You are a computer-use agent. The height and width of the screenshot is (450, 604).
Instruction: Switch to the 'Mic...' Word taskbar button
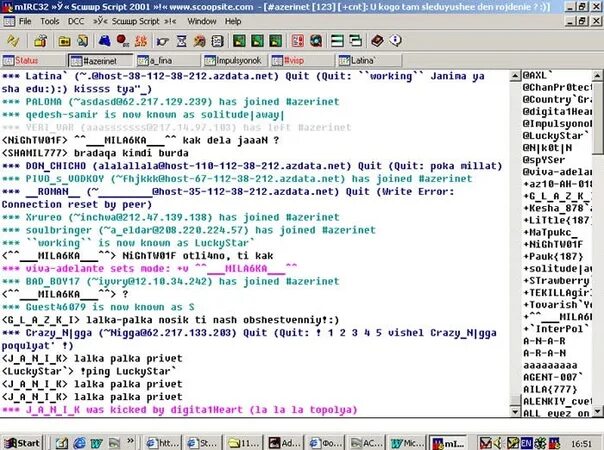(406, 443)
